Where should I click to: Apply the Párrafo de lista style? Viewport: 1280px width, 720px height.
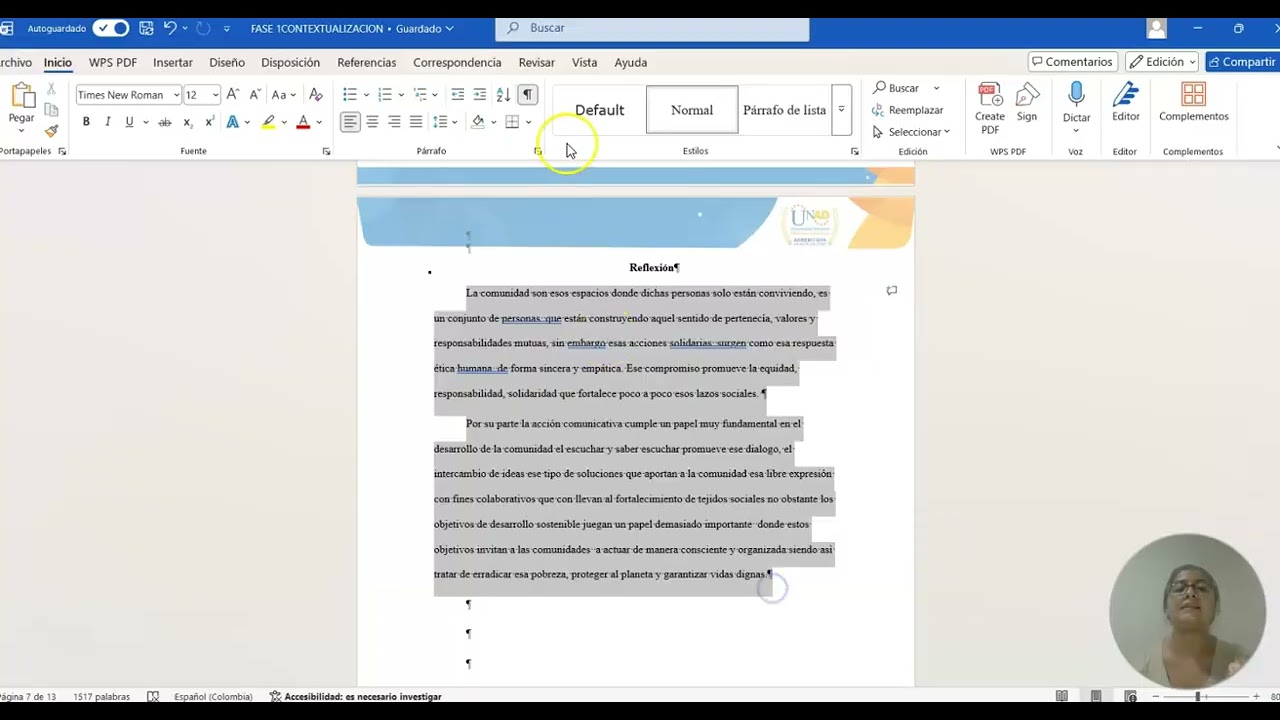[x=785, y=110]
